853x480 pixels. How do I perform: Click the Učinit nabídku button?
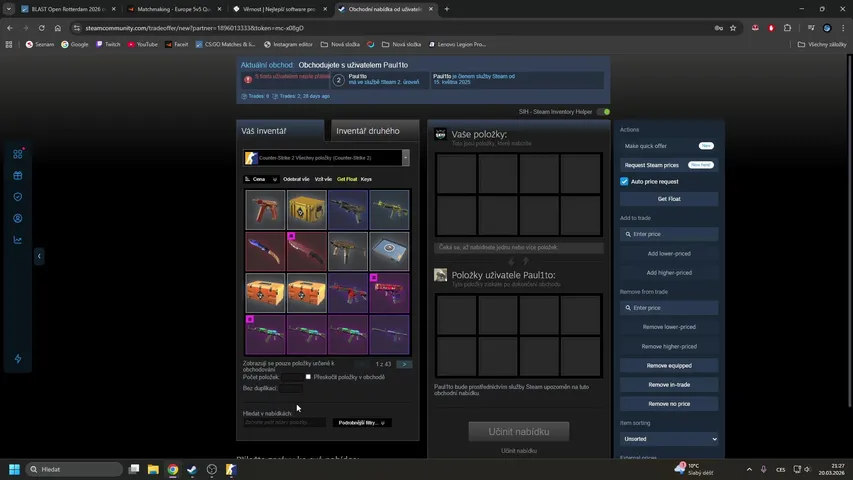(518, 432)
